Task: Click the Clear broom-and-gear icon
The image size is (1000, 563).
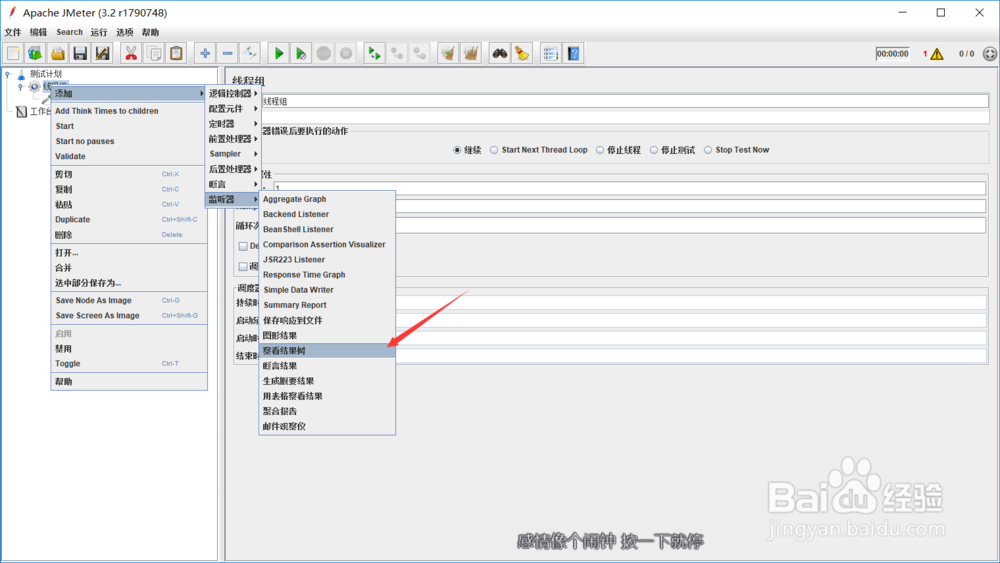Action: click(448, 54)
